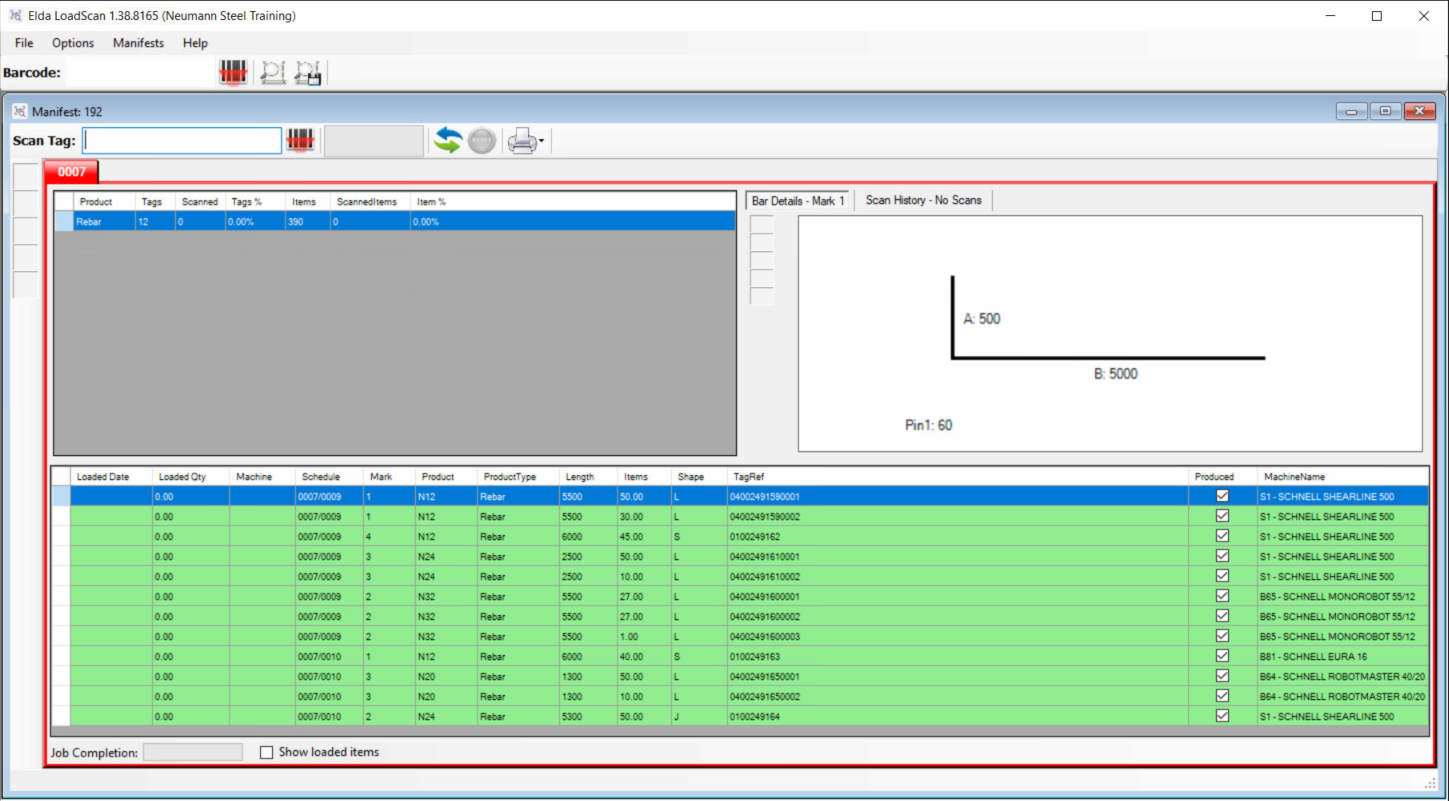
Task: Click the 40.00 items cell
Action: [x=644, y=657]
